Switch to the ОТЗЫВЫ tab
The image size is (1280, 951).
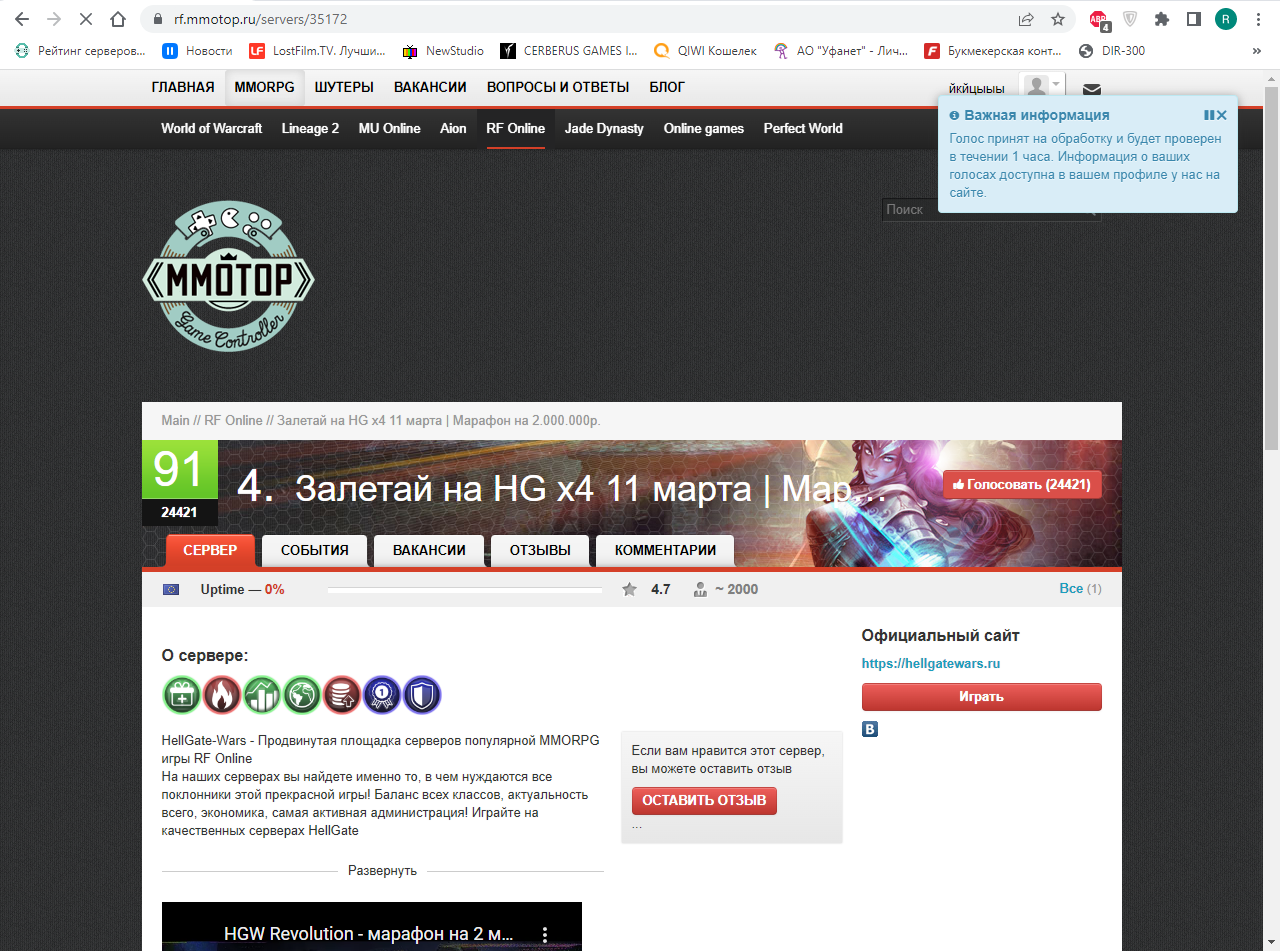click(x=540, y=550)
